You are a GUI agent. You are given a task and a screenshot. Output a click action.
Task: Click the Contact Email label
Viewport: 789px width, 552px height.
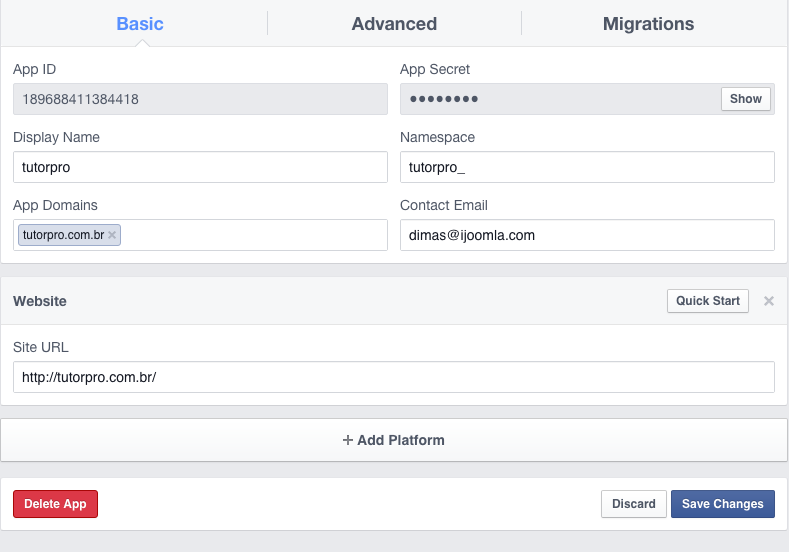(x=444, y=205)
